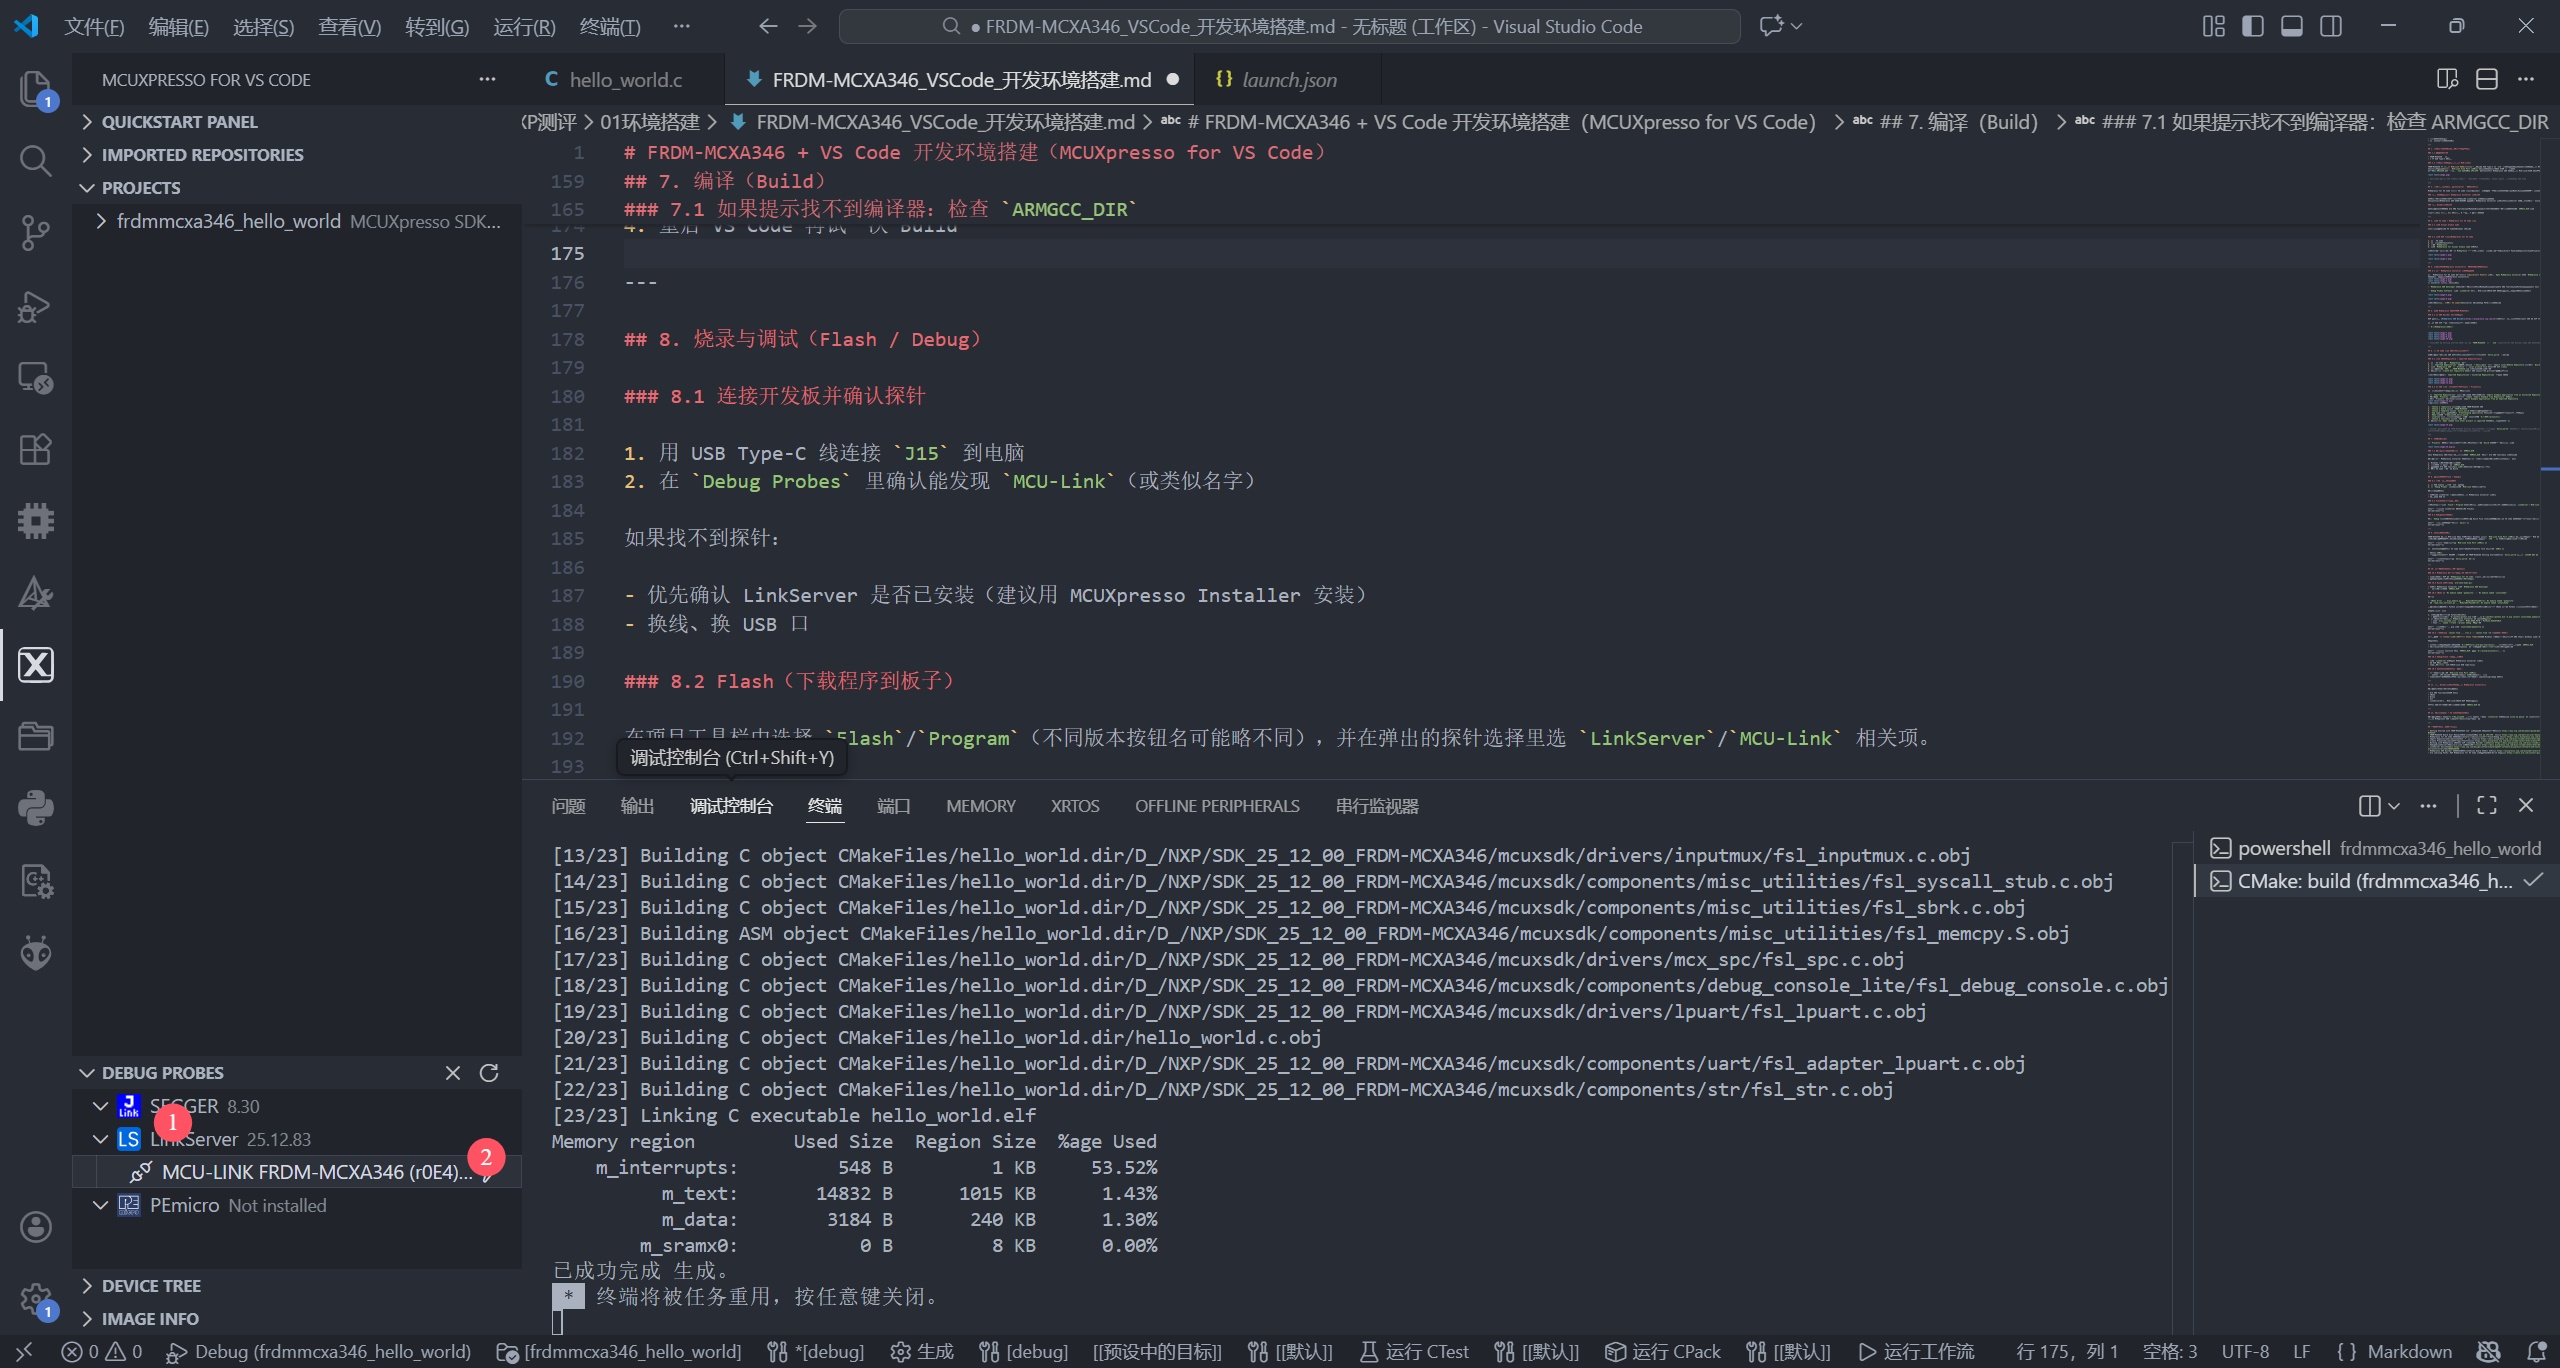The image size is (2560, 1368).
Task: Open the Search view in activity bar
Action: click(35, 160)
